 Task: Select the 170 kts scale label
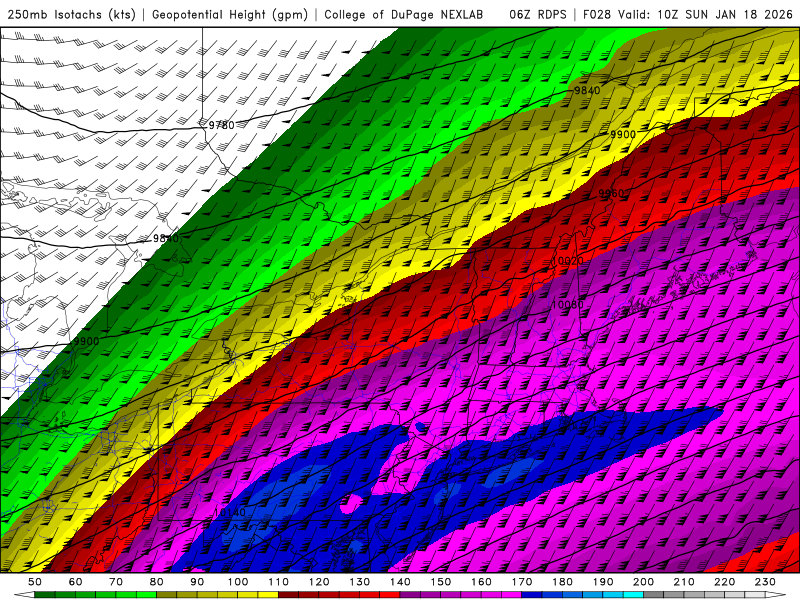[x=521, y=582]
